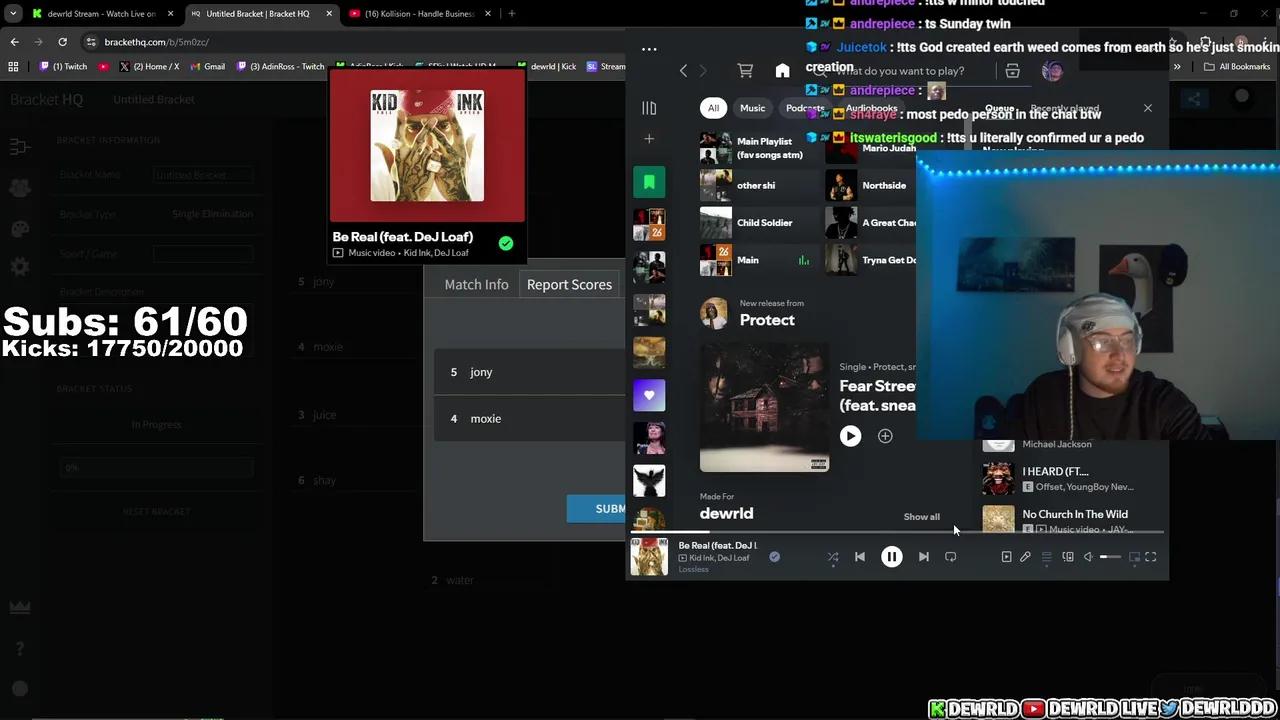The width and height of the screenshot is (1280, 720).
Task: Select All filter chip in Spotify
Action: [x=713, y=108]
